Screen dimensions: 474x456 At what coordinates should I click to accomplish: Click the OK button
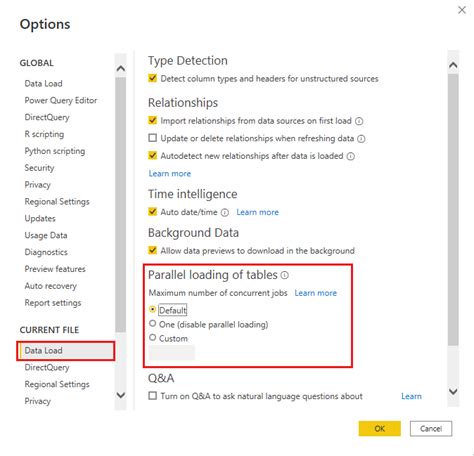tap(380, 429)
